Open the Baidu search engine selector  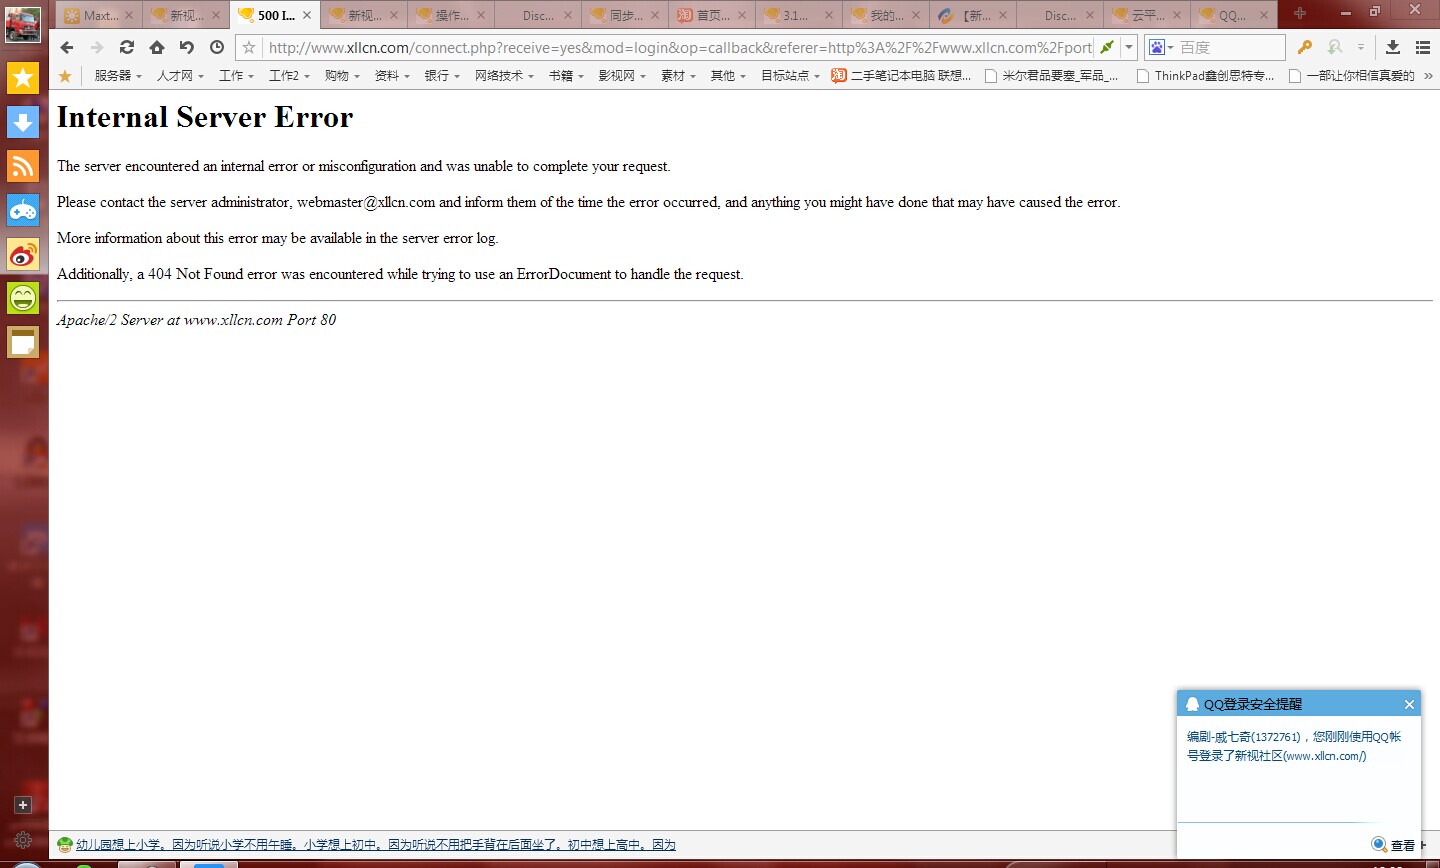pos(1160,47)
